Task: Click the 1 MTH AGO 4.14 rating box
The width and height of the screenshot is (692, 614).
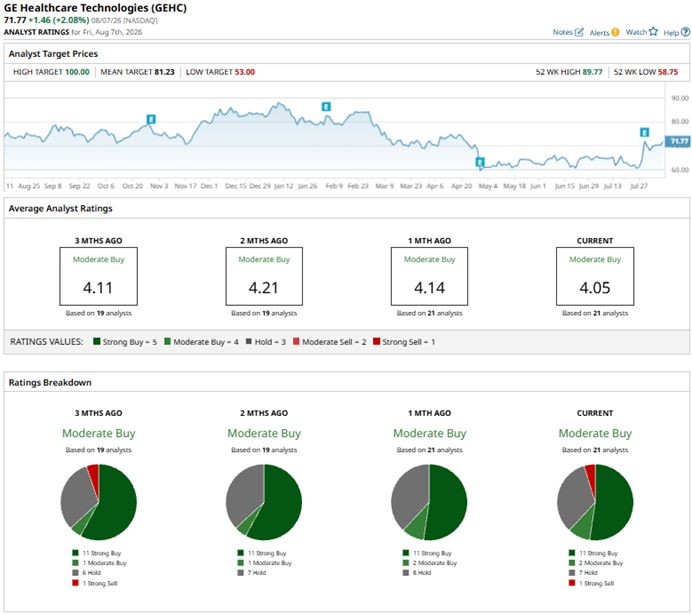Action: [x=429, y=276]
